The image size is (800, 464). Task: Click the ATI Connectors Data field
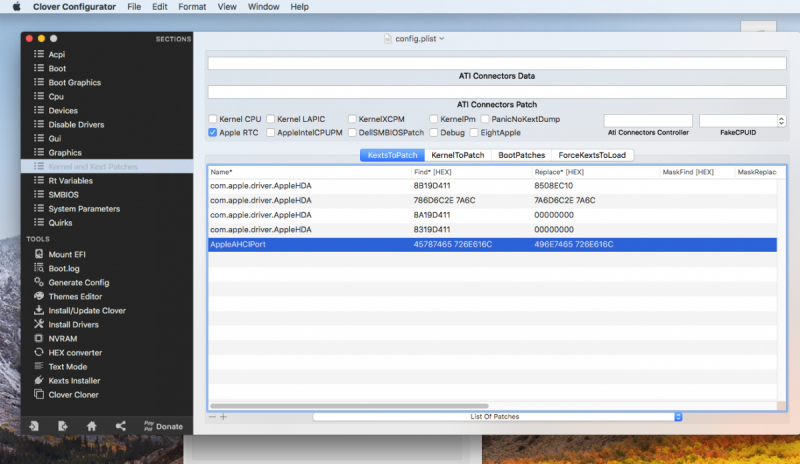click(497, 63)
